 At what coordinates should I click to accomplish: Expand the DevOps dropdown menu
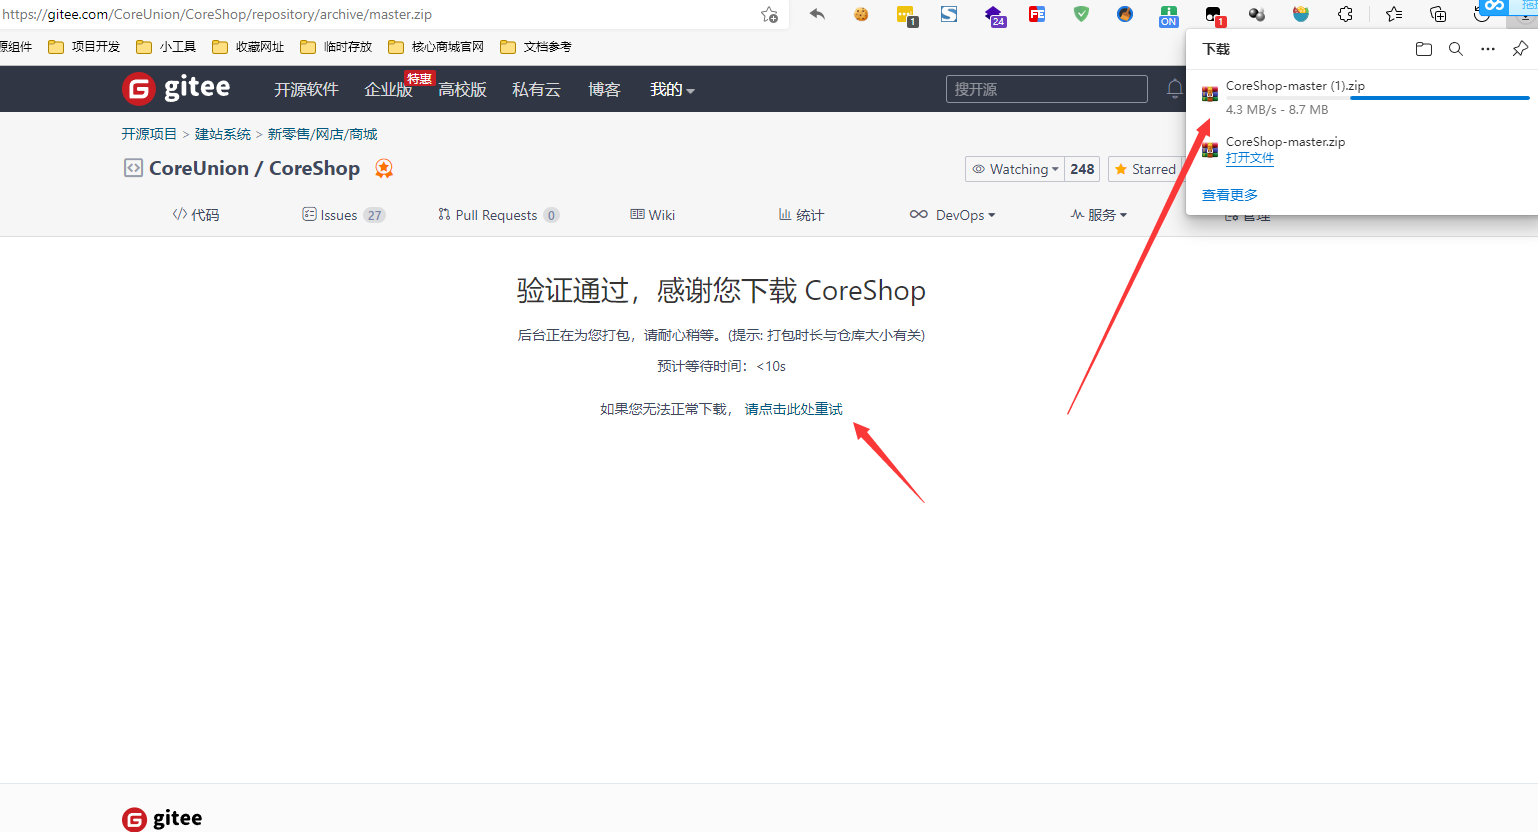[x=952, y=215]
